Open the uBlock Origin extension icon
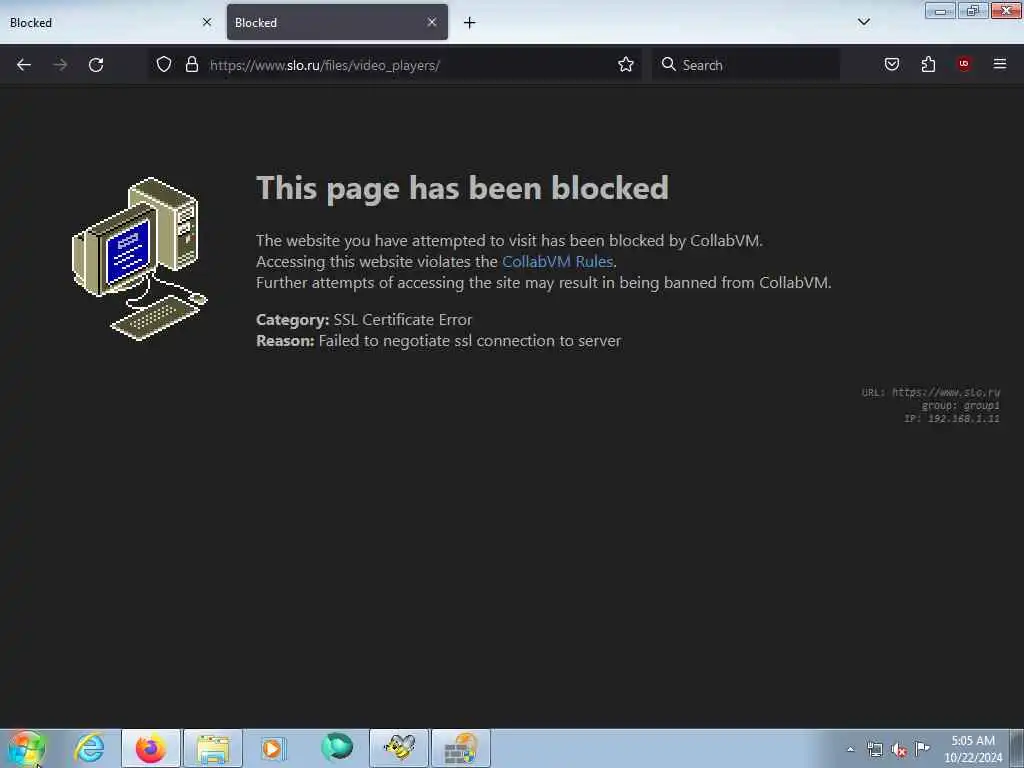This screenshot has height=768, width=1024. [x=964, y=64]
